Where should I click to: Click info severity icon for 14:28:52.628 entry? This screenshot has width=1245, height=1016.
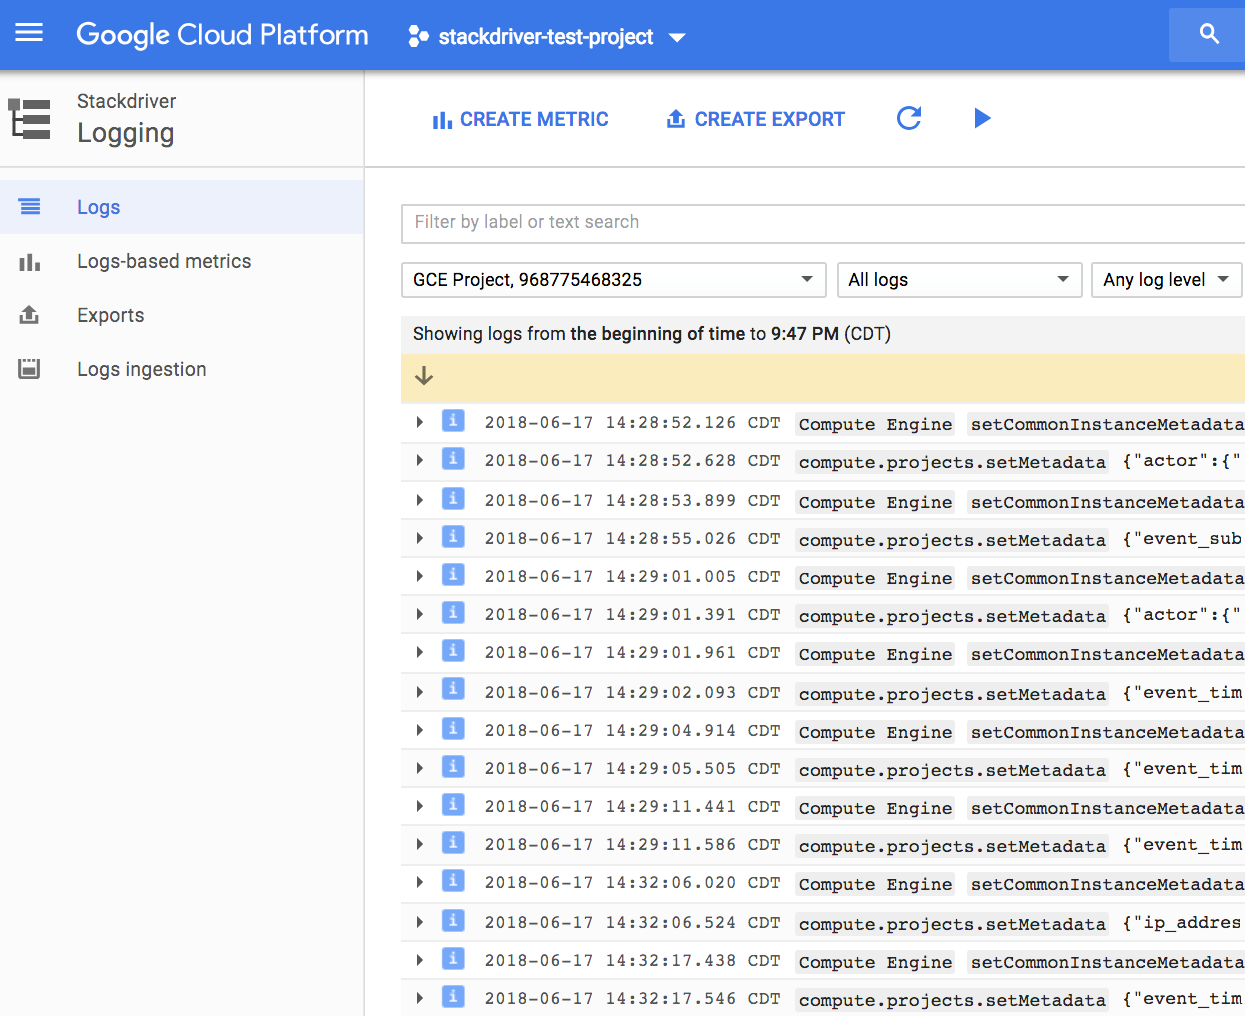tap(453, 459)
